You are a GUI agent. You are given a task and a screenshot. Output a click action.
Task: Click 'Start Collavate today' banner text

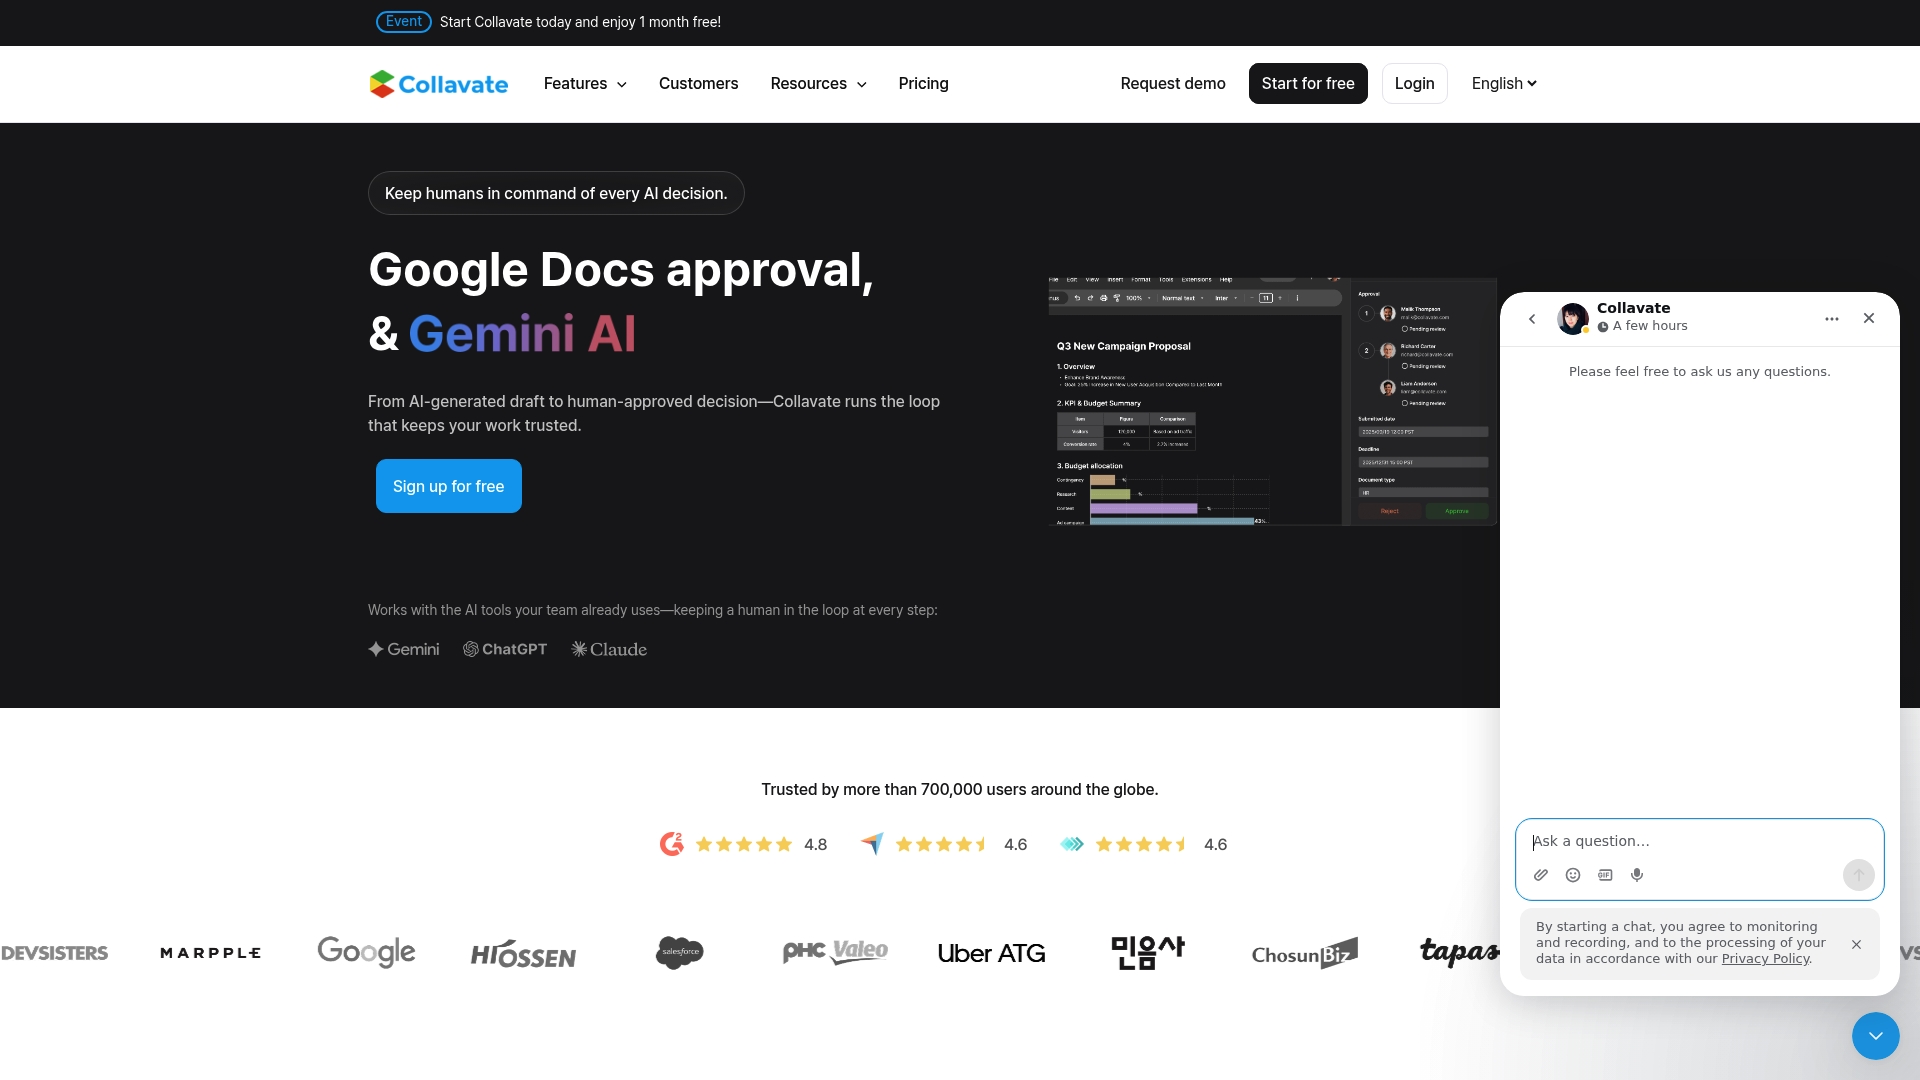(x=580, y=22)
